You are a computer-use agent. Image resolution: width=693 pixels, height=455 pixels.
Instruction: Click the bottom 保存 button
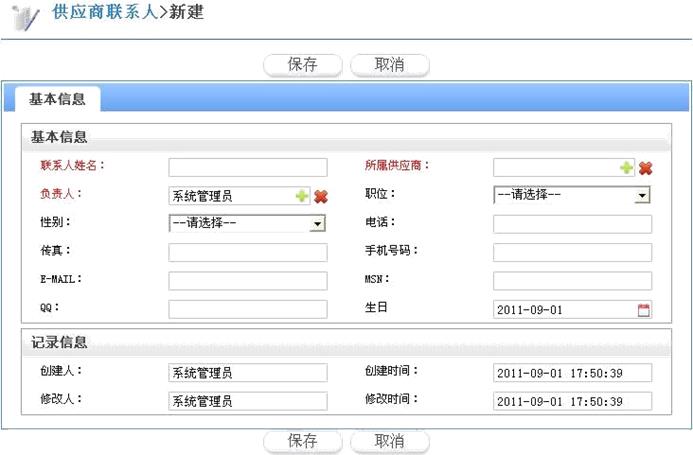point(303,441)
